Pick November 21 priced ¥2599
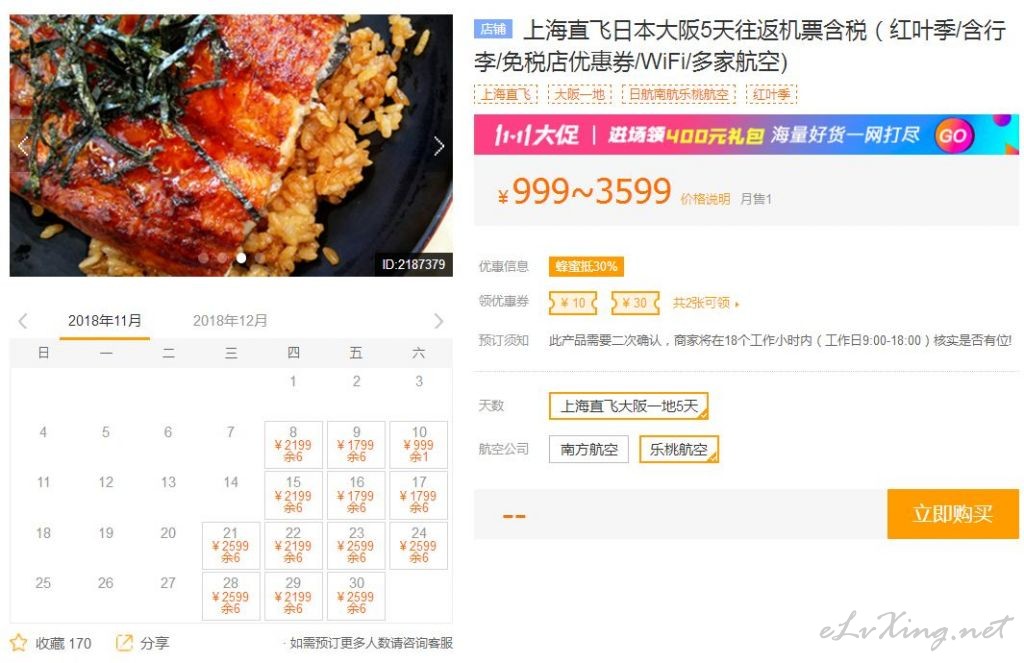1024x663 pixels. [x=231, y=545]
